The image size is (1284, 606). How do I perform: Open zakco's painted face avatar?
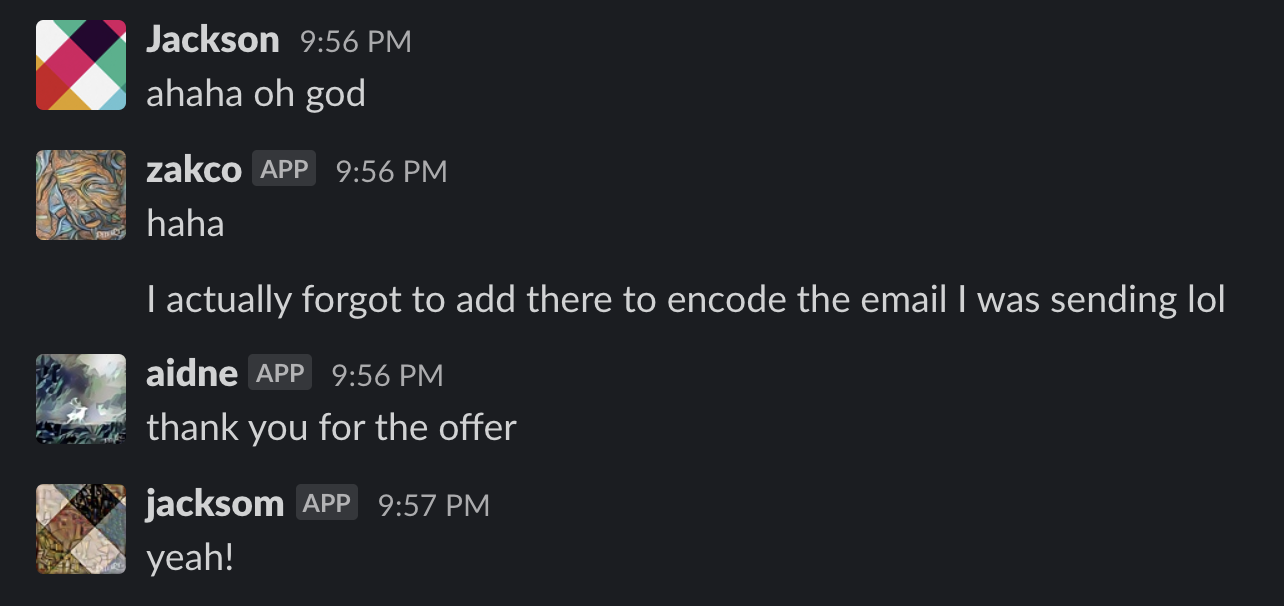click(81, 195)
